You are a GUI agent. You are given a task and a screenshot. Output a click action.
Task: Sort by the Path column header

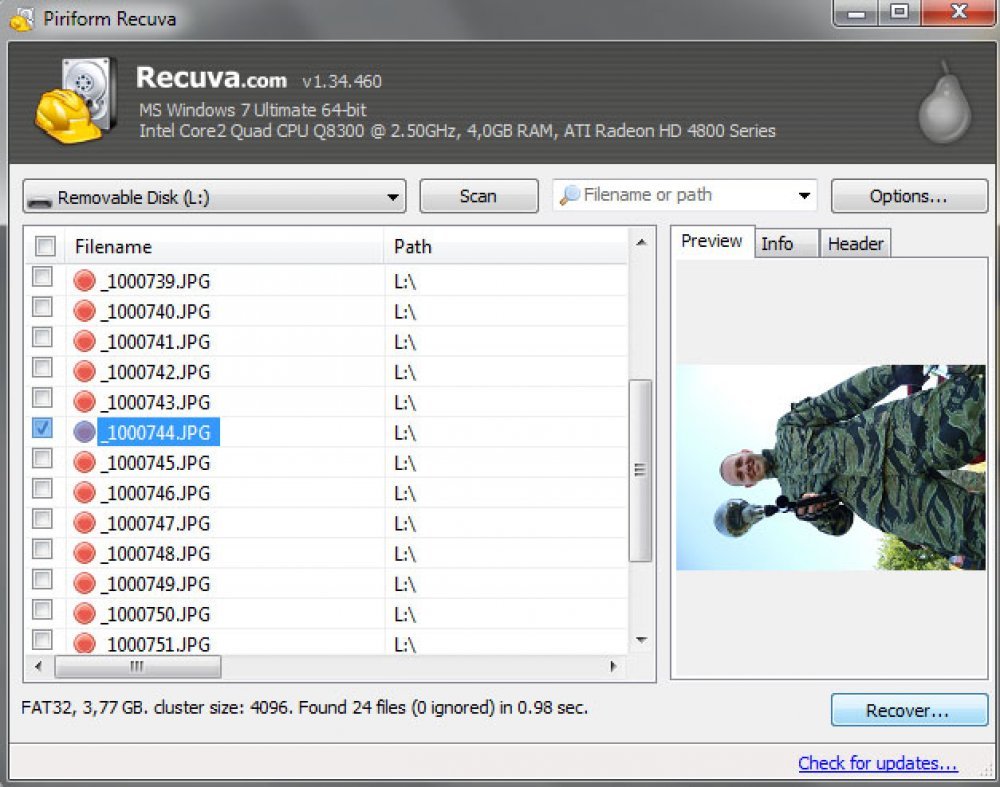506,246
